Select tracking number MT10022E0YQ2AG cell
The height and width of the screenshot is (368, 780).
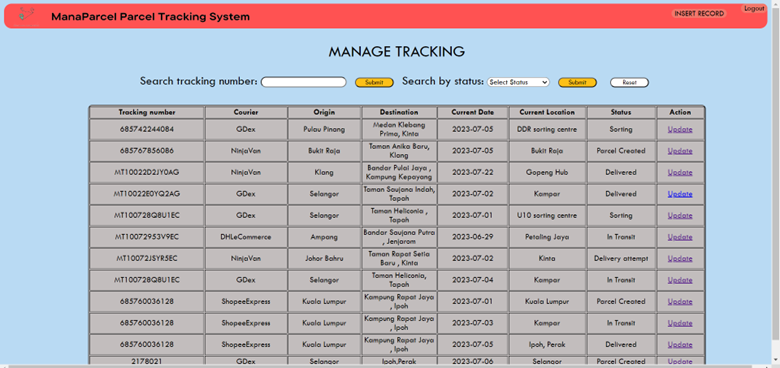coord(147,194)
